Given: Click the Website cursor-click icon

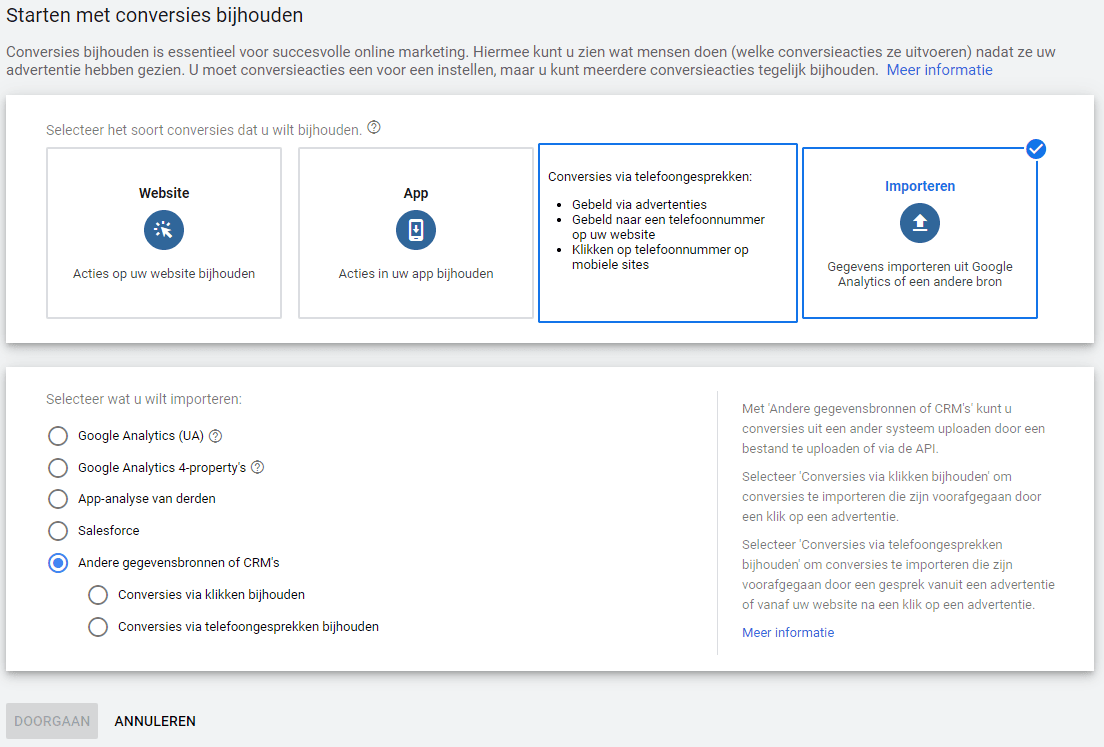Looking at the screenshot, I should pos(164,230).
